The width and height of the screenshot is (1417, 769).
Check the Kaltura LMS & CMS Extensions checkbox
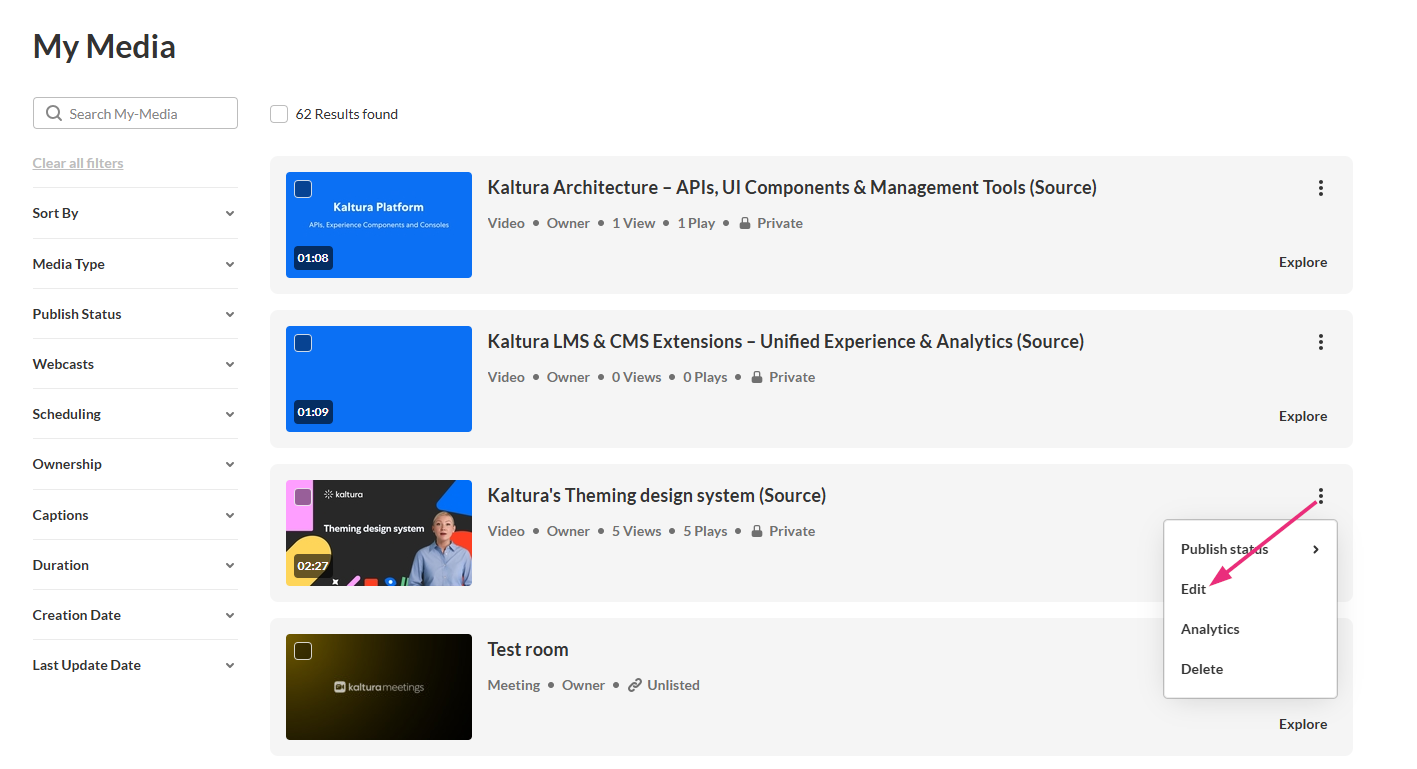pyautogui.click(x=303, y=343)
